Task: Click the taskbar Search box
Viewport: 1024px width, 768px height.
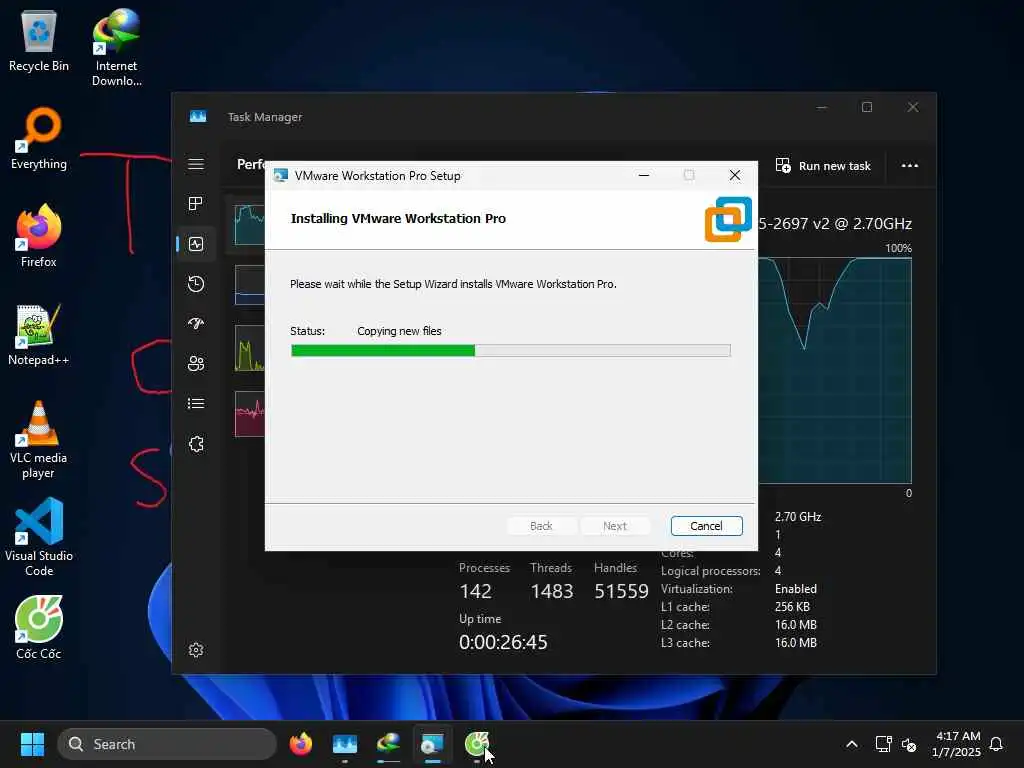Action: pos(167,744)
